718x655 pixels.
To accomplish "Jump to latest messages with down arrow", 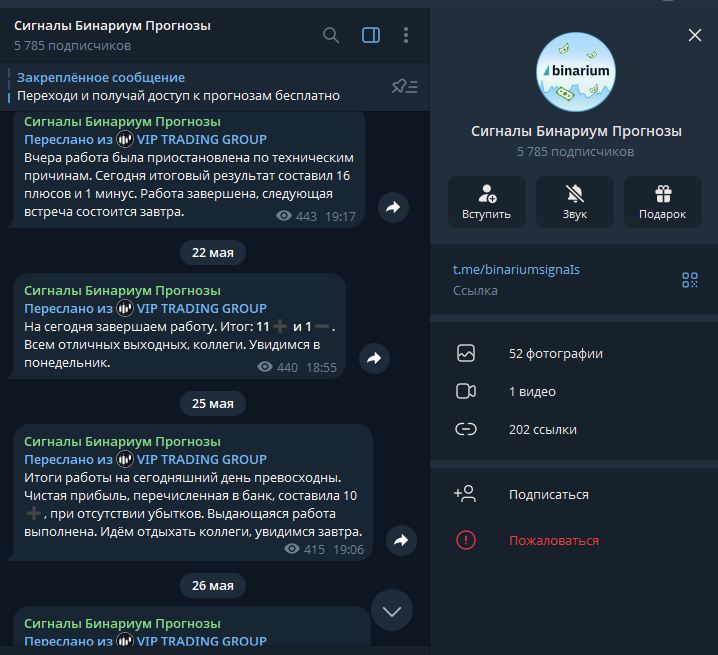I will pos(392,611).
